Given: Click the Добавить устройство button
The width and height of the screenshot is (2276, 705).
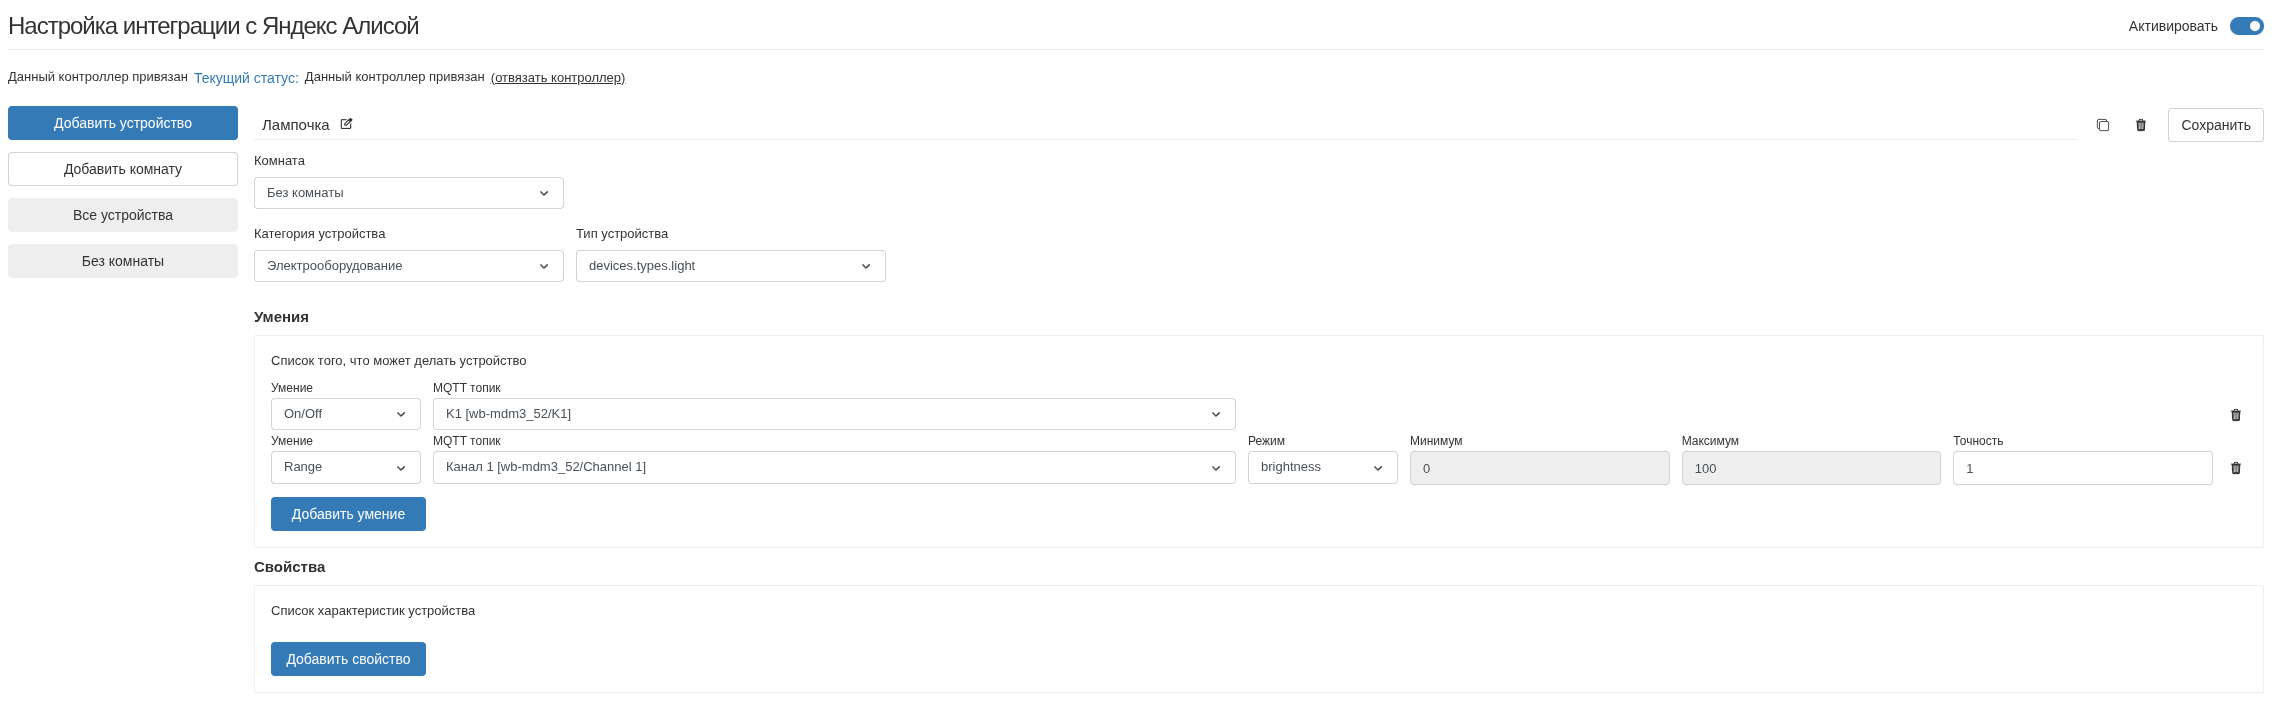Looking at the screenshot, I should coord(123,123).
